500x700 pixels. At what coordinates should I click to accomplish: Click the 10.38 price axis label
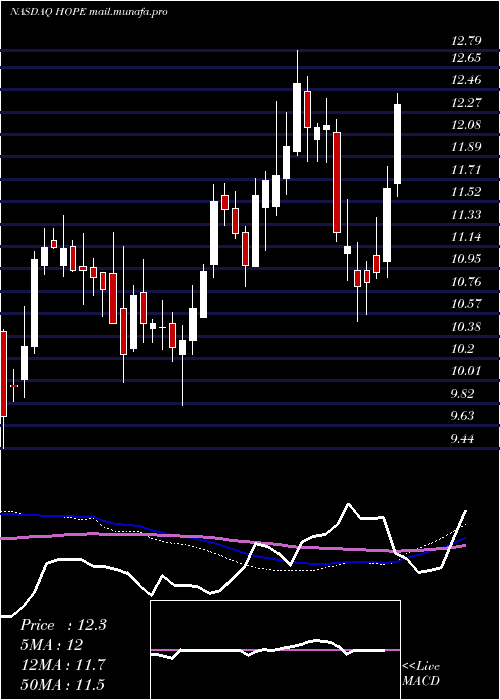pyautogui.click(x=466, y=327)
